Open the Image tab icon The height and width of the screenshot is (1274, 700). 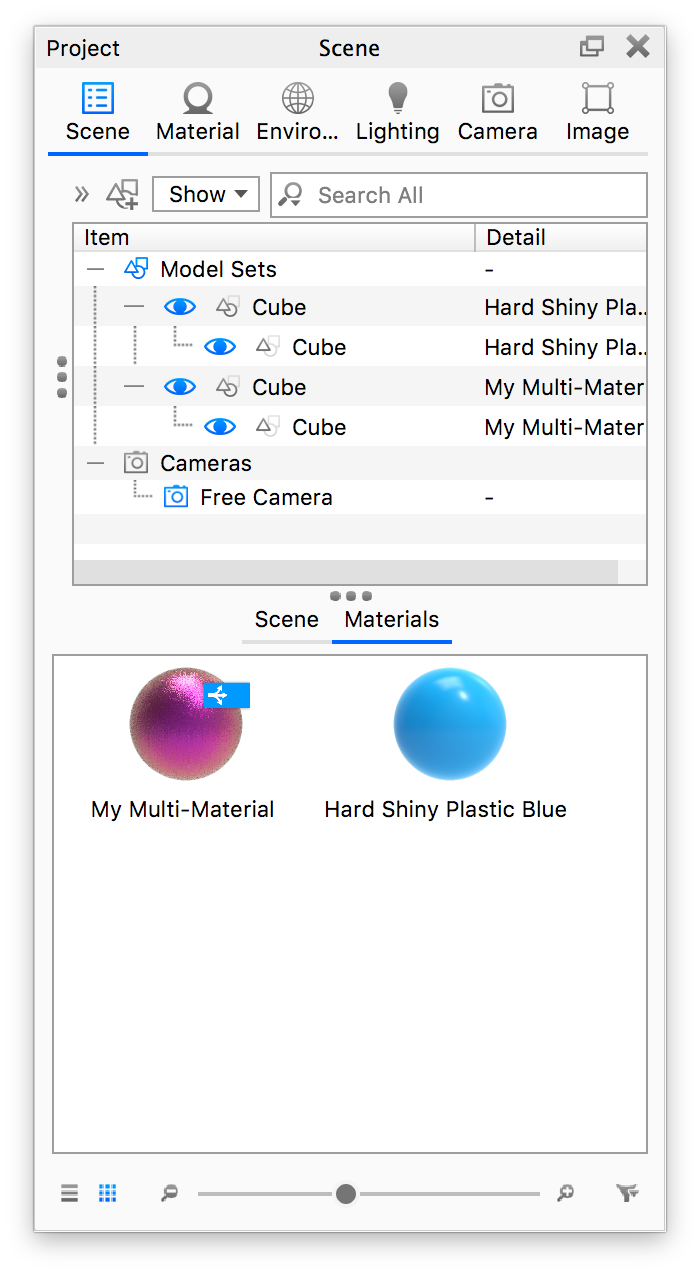pyautogui.click(x=597, y=100)
